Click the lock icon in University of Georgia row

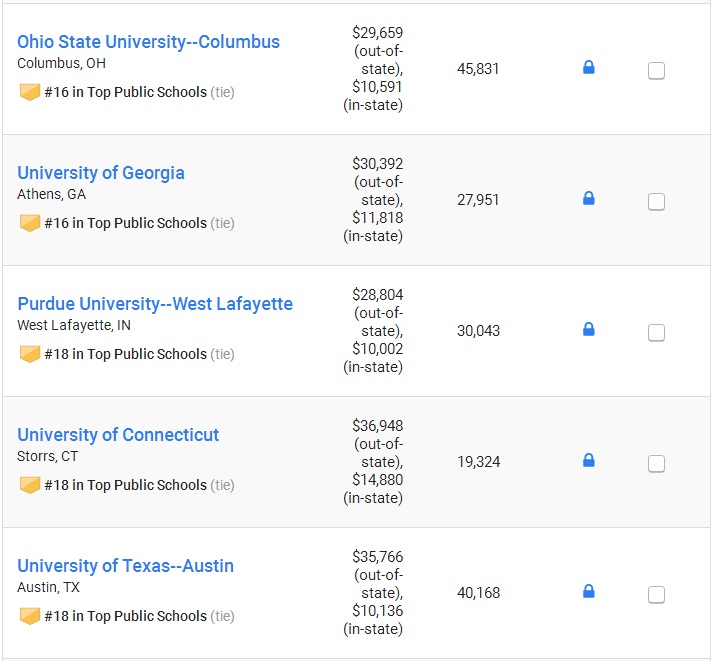coord(588,198)
